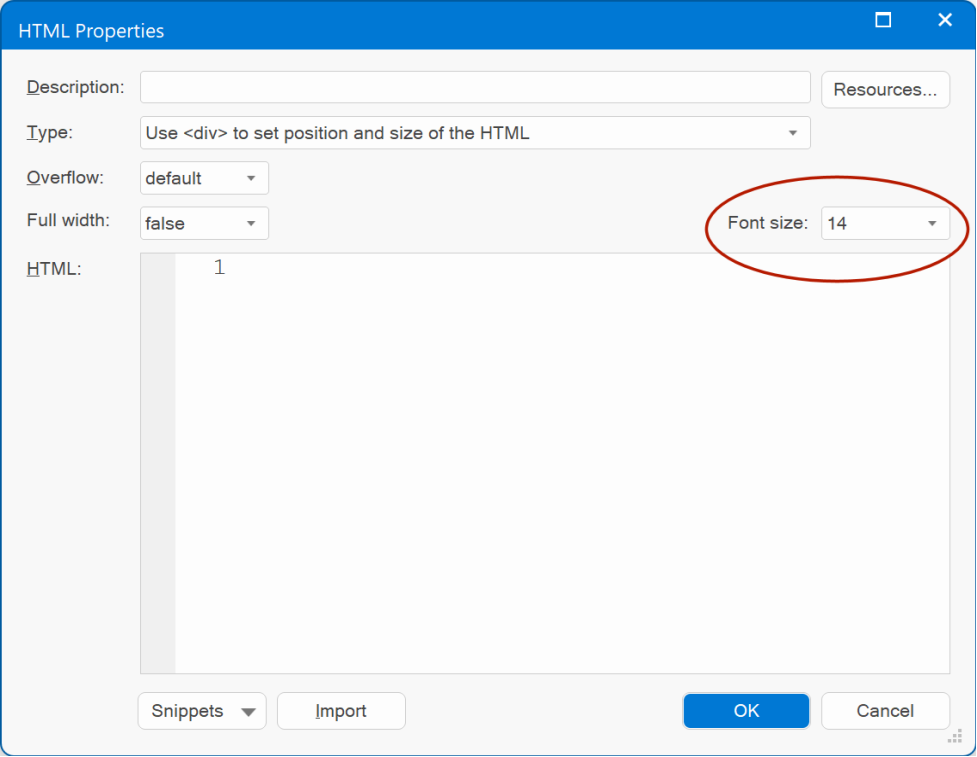Click the maximize window icon
Image resolution: width=977 pixels, height=757 pixels.
883,20
